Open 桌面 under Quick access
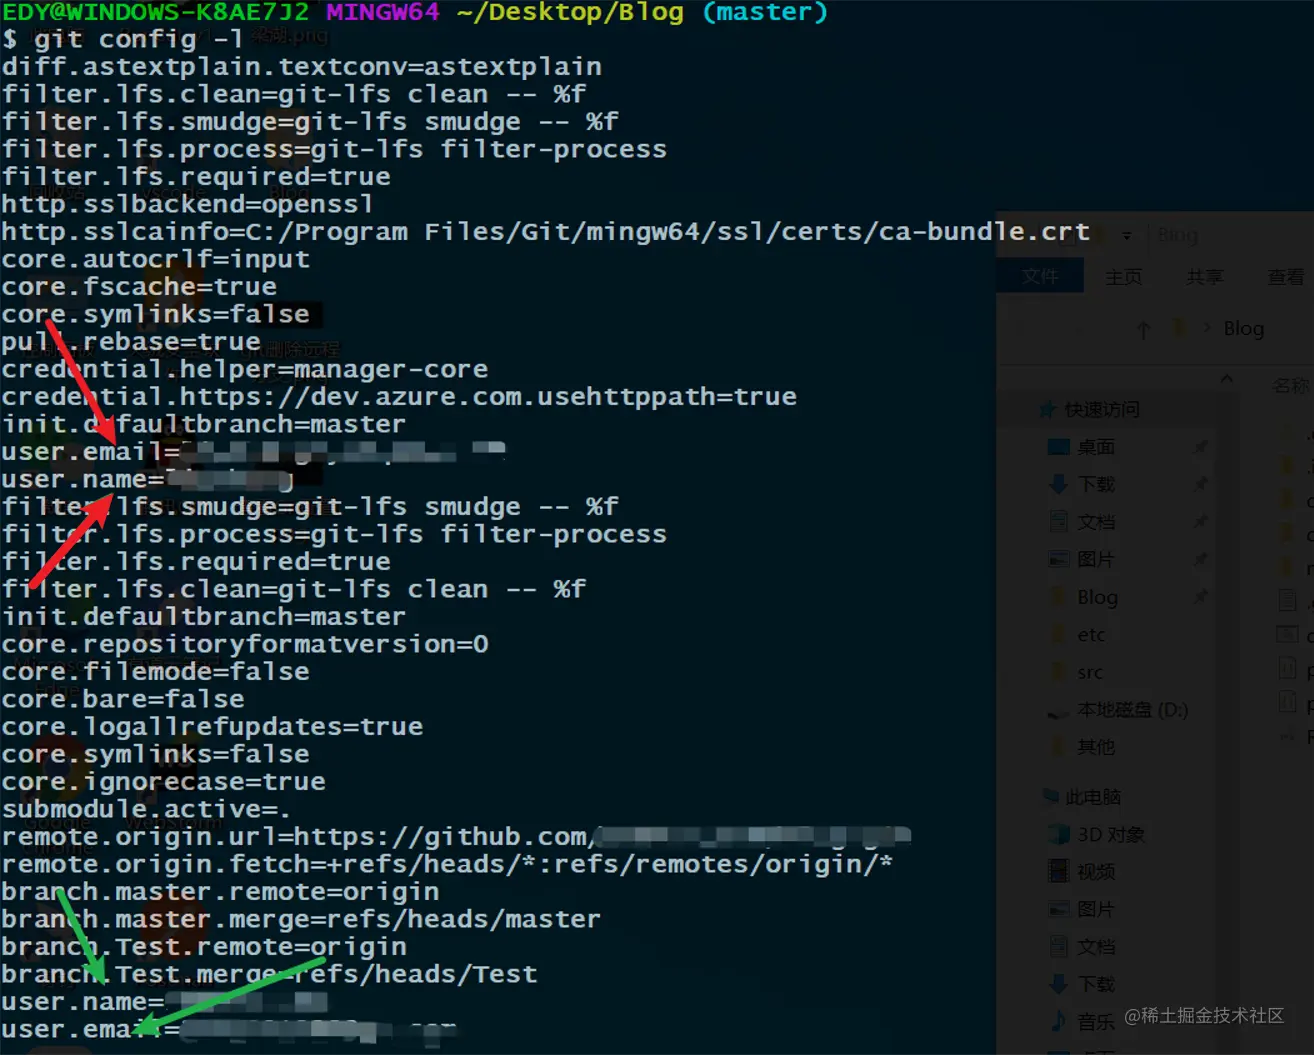Viewport: 1314px width, 1055px height. [1096, 447]
